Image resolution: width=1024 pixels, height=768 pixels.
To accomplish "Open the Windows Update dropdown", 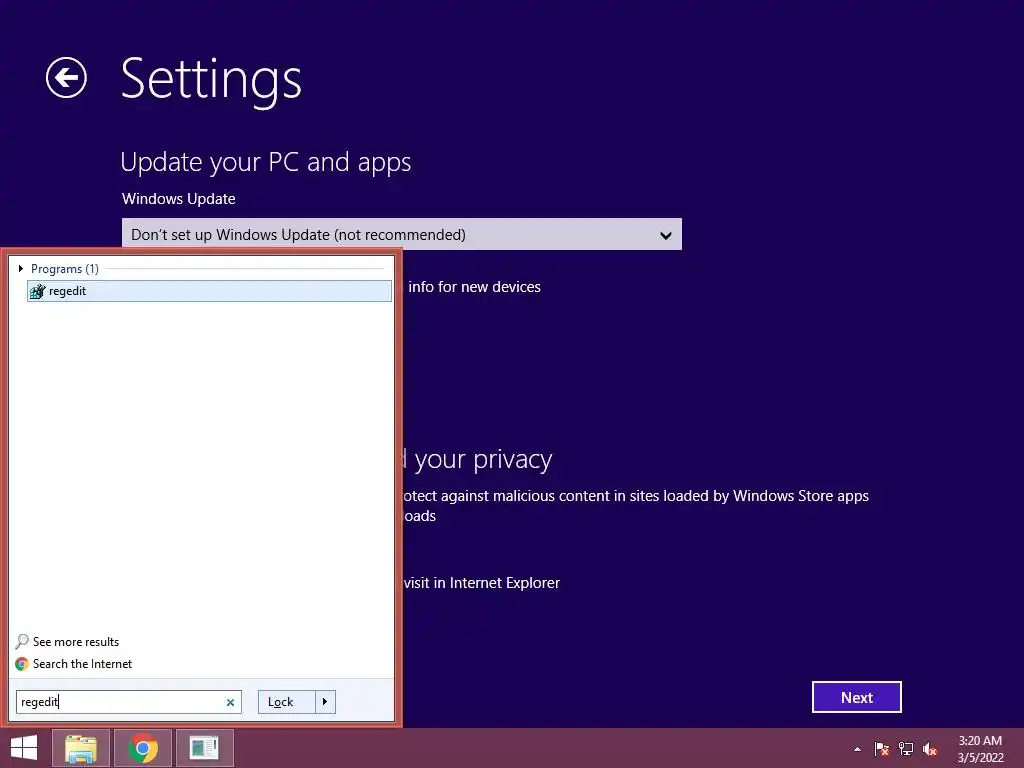I will 402,234.
